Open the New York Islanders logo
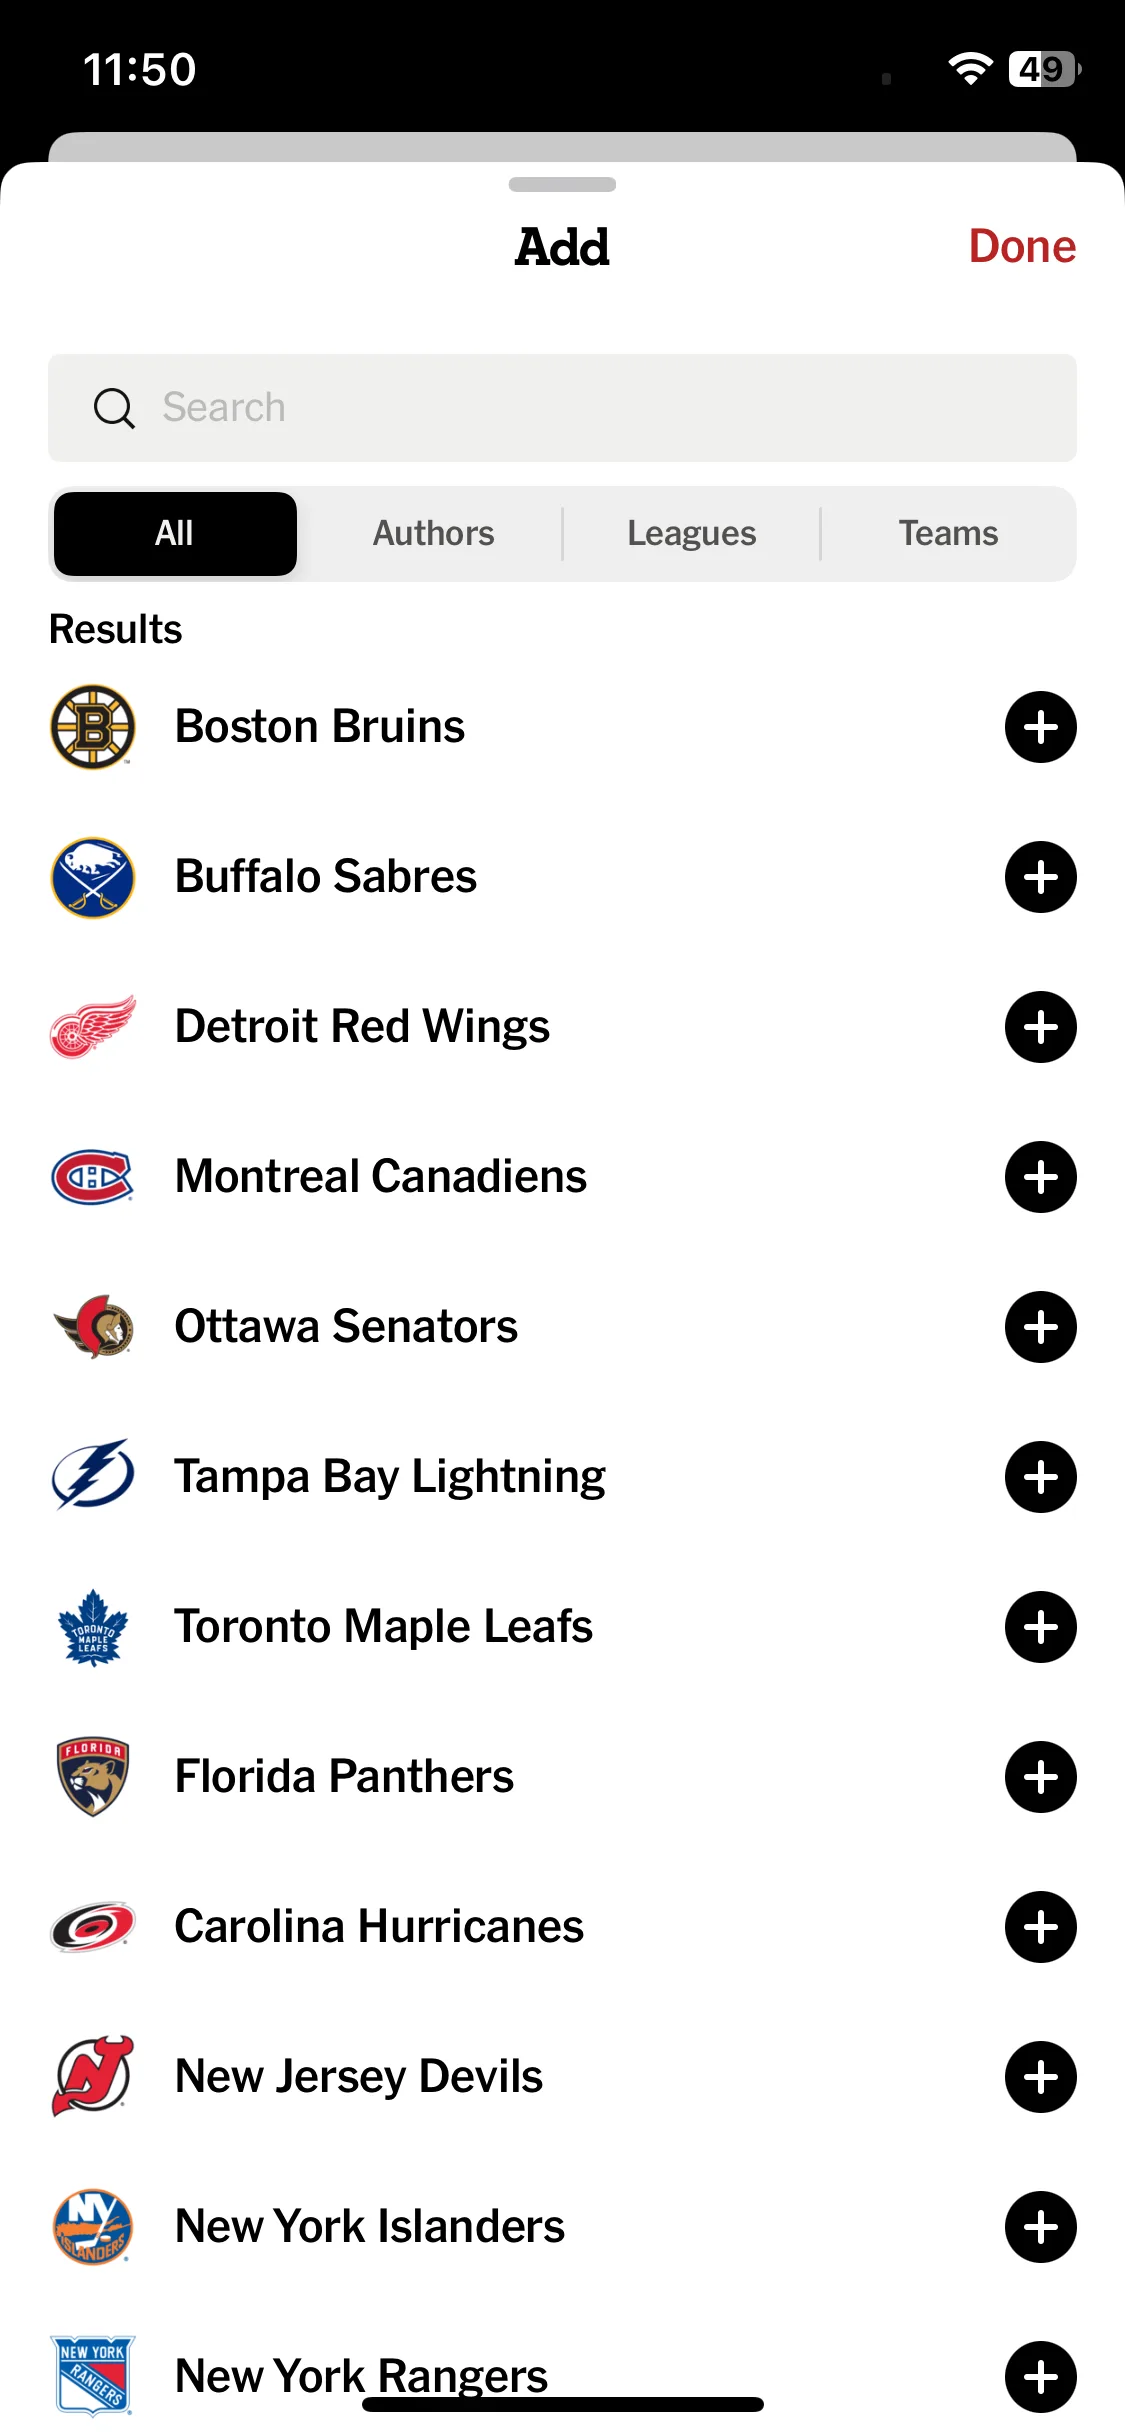The height and width of the screenshot is (2436, 1125). pyautogui.click(x=92, y=2227)
